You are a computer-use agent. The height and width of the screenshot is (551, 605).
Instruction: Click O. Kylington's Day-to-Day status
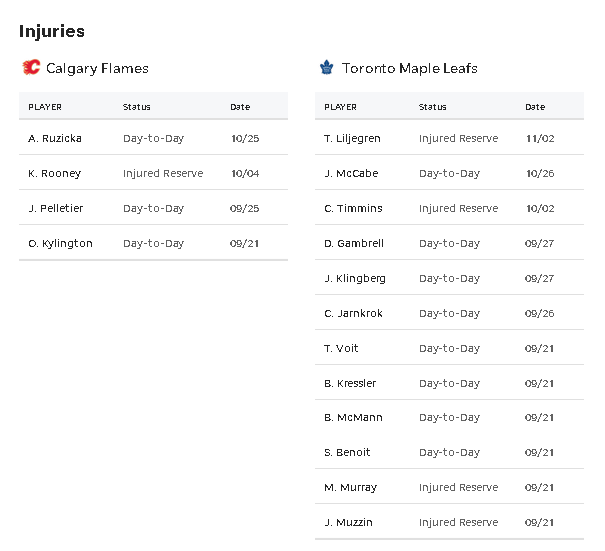[x=154, y=244]
